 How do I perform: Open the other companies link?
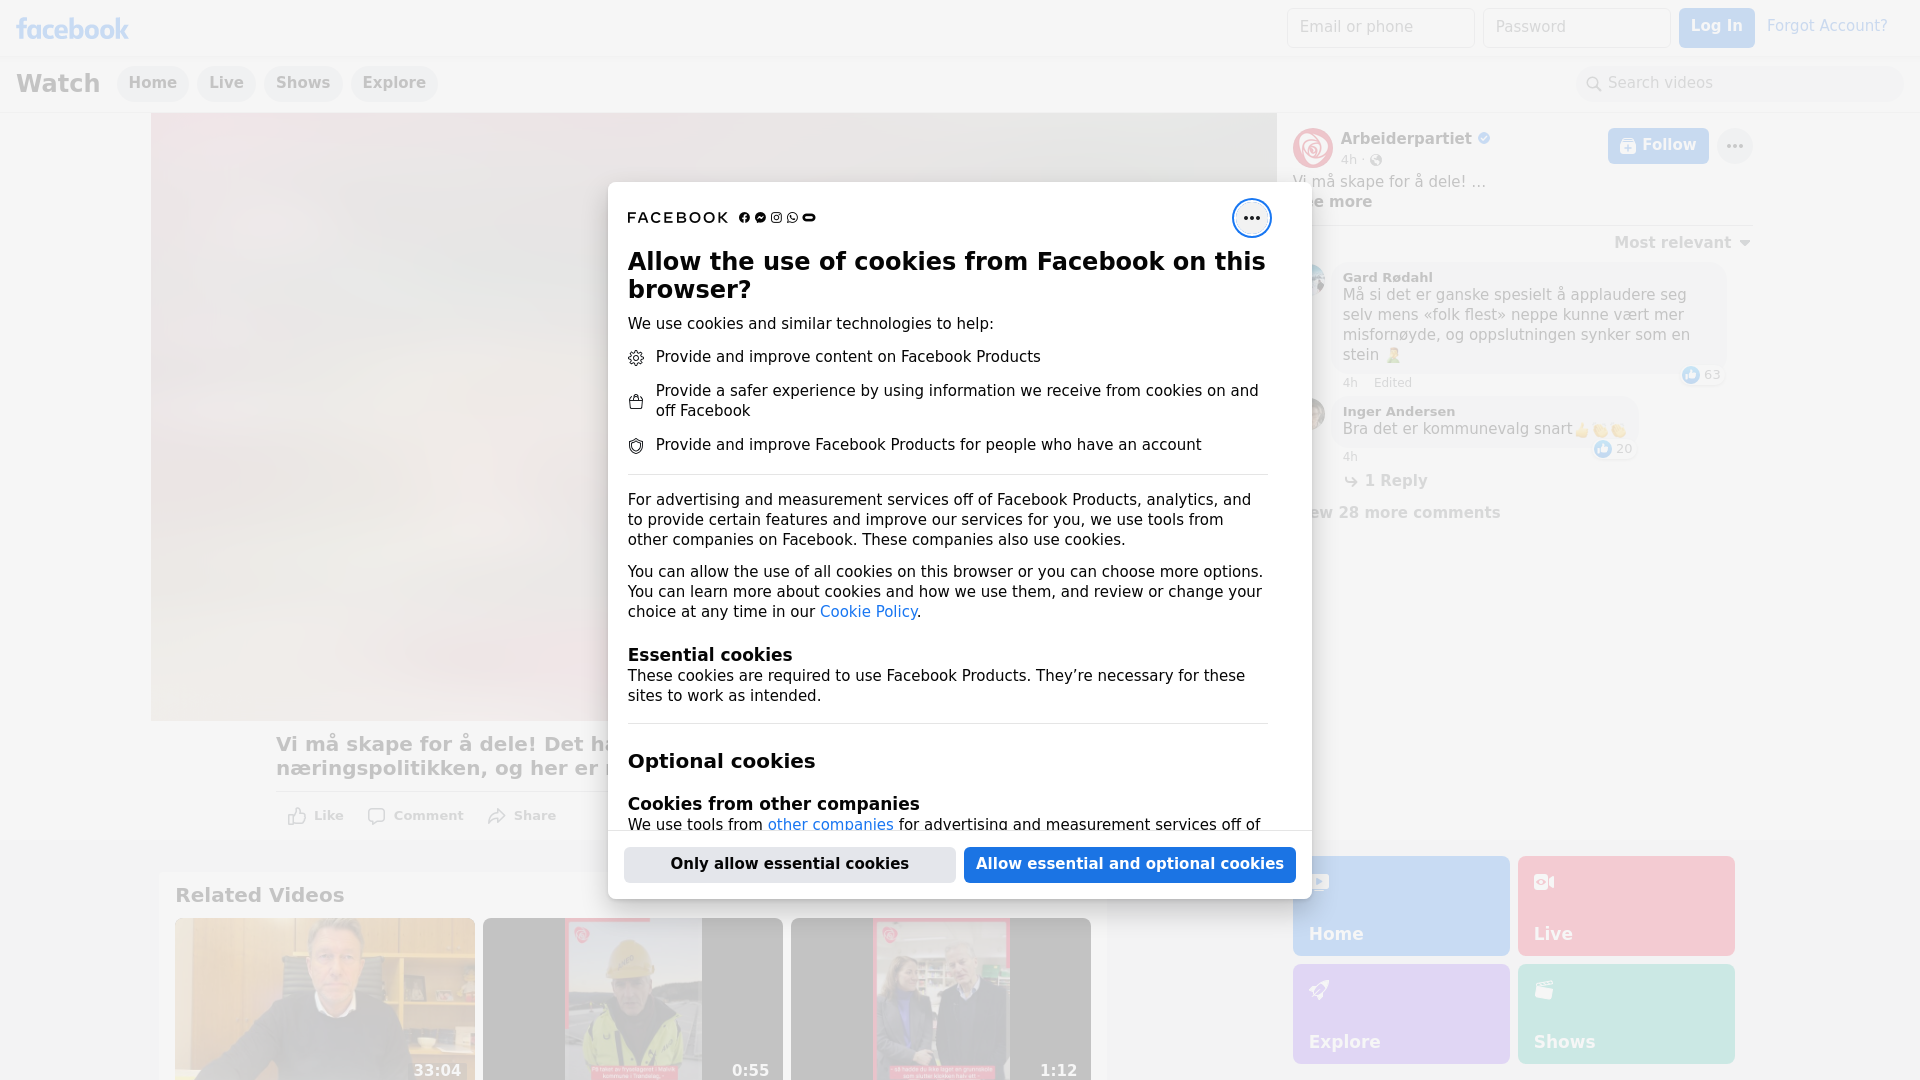click(830, 825)
